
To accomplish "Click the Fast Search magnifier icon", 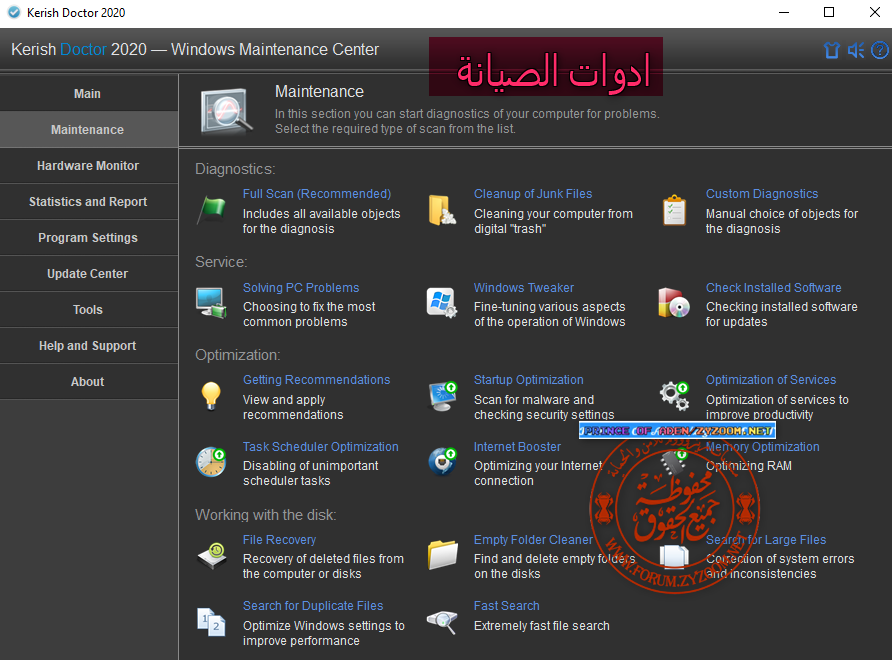I will click(x=442, y=622).
